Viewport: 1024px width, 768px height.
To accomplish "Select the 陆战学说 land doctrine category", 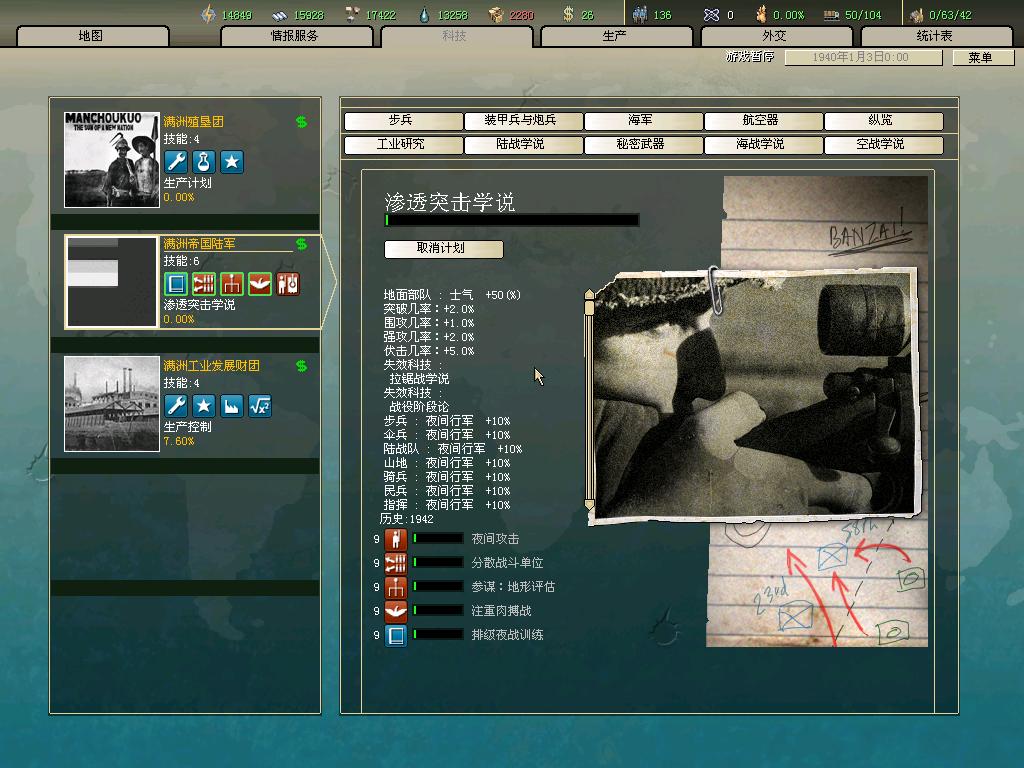I will click(x=523, y=145).
